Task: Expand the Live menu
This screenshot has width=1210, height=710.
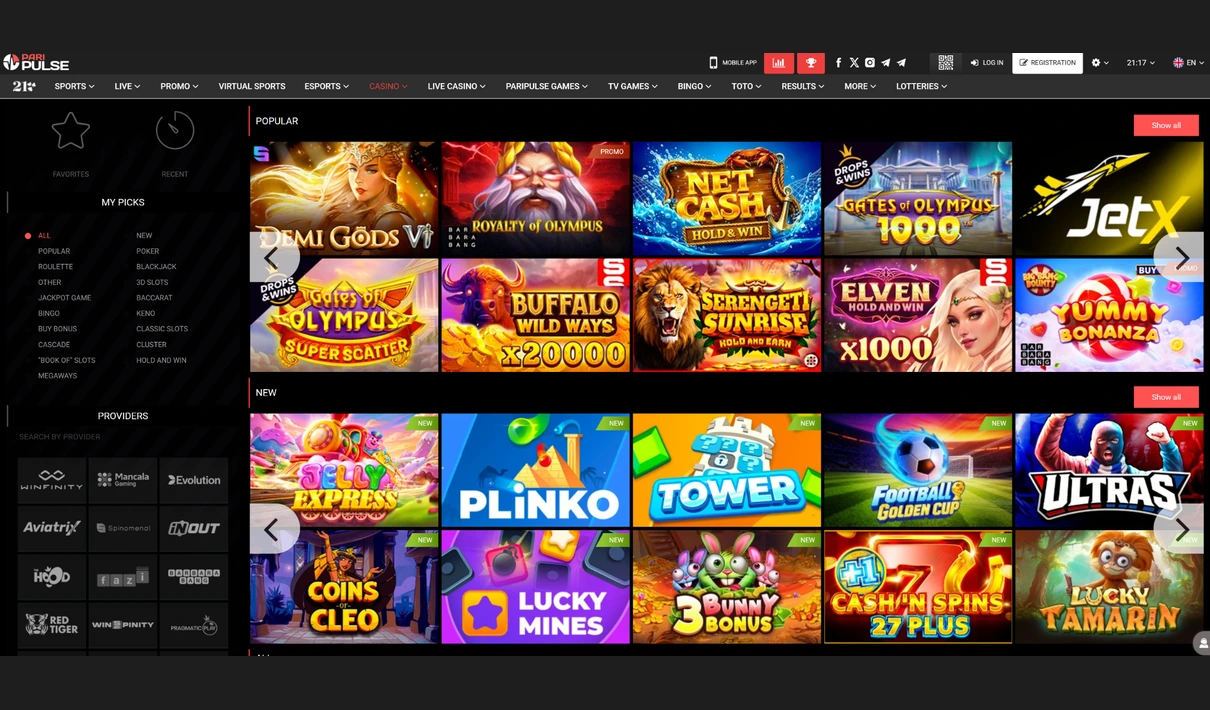Action: pyautogui.click(x=127, y=87)
